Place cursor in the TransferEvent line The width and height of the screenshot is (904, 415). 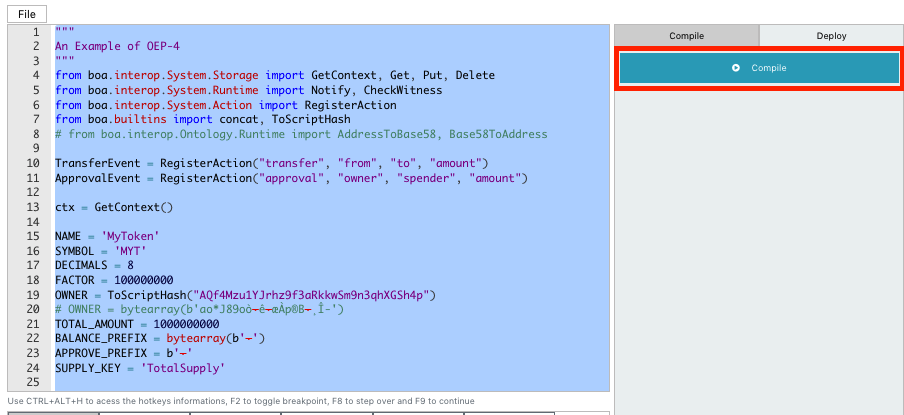[x=250, y=163]
